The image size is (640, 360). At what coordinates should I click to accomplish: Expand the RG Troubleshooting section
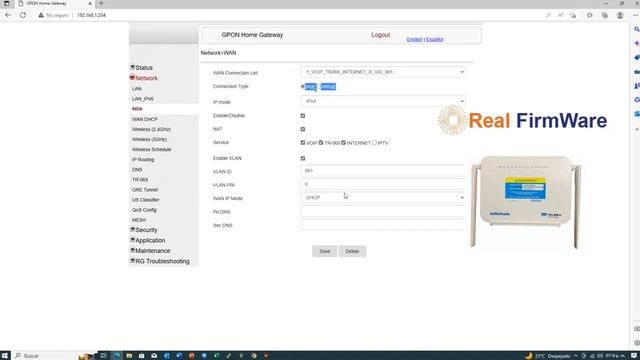point(160,261)
